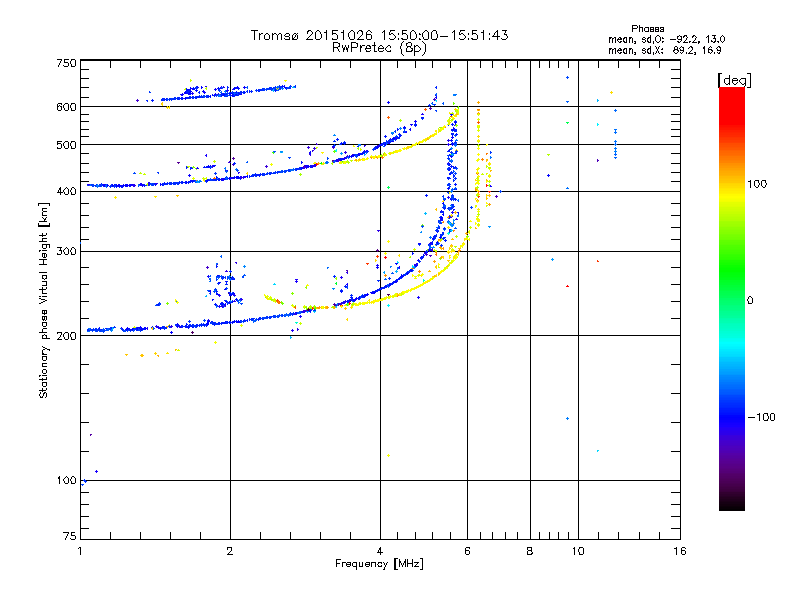Screen dimensions: 800x600
Task: Click the '[deg]' colorbar unit label
Action: [x=734, y=80]
